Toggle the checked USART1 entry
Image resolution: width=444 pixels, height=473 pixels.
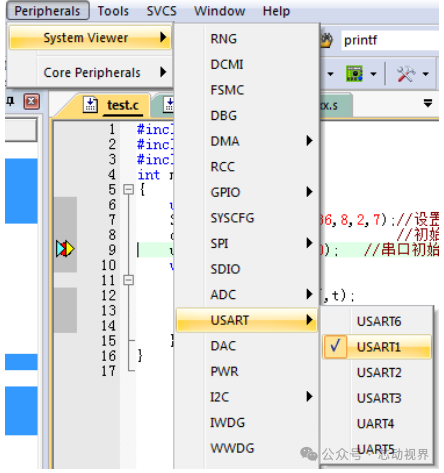377,347
